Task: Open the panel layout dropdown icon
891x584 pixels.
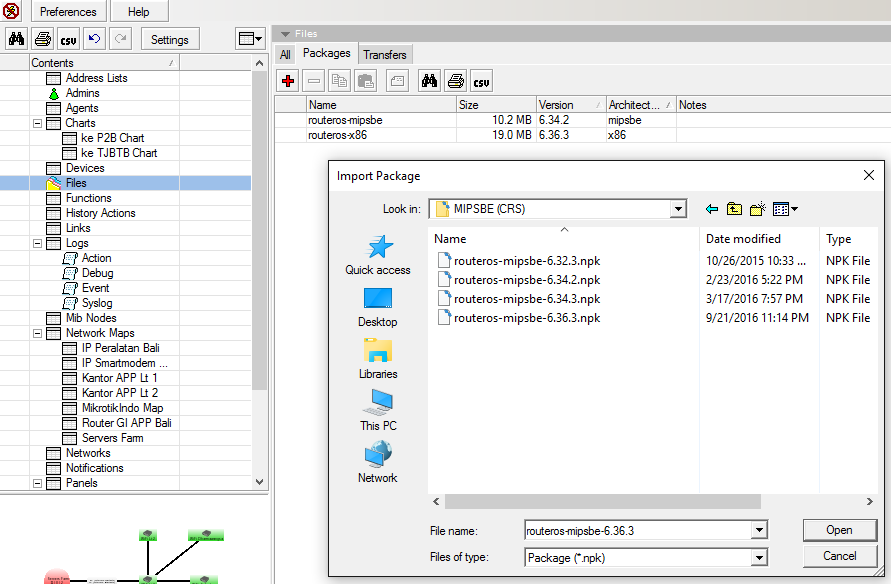Action: click(x=250, y=39)
